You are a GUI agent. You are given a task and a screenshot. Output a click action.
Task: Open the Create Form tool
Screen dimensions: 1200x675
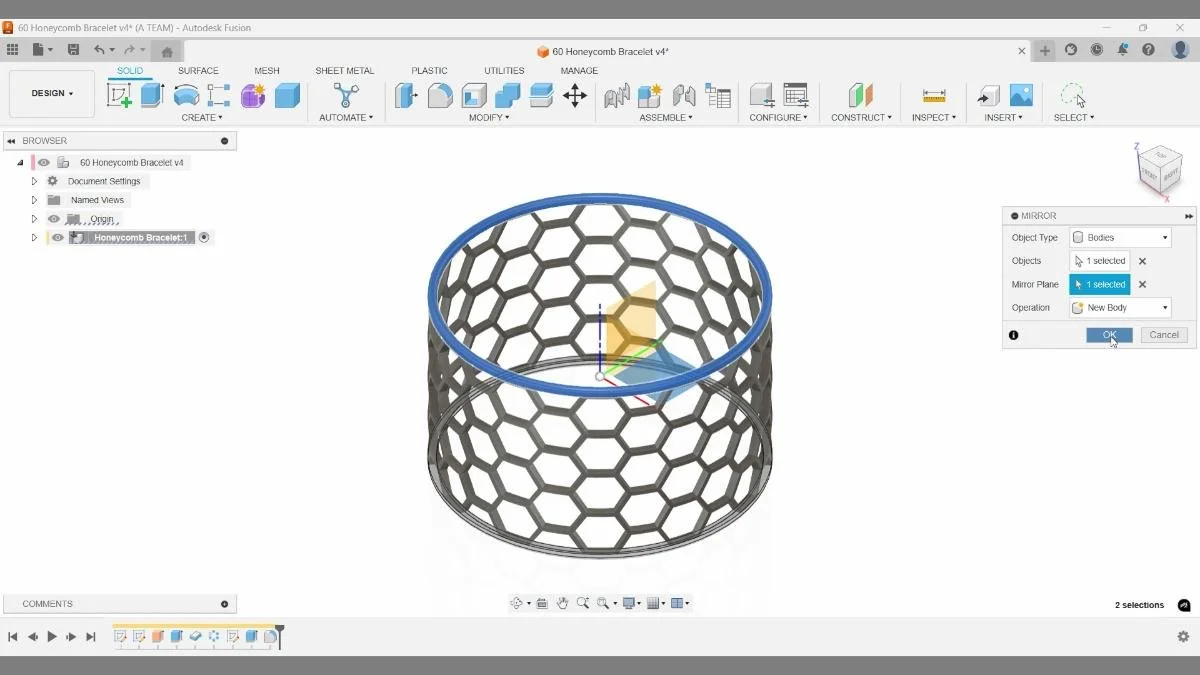(x=253, y=95)
